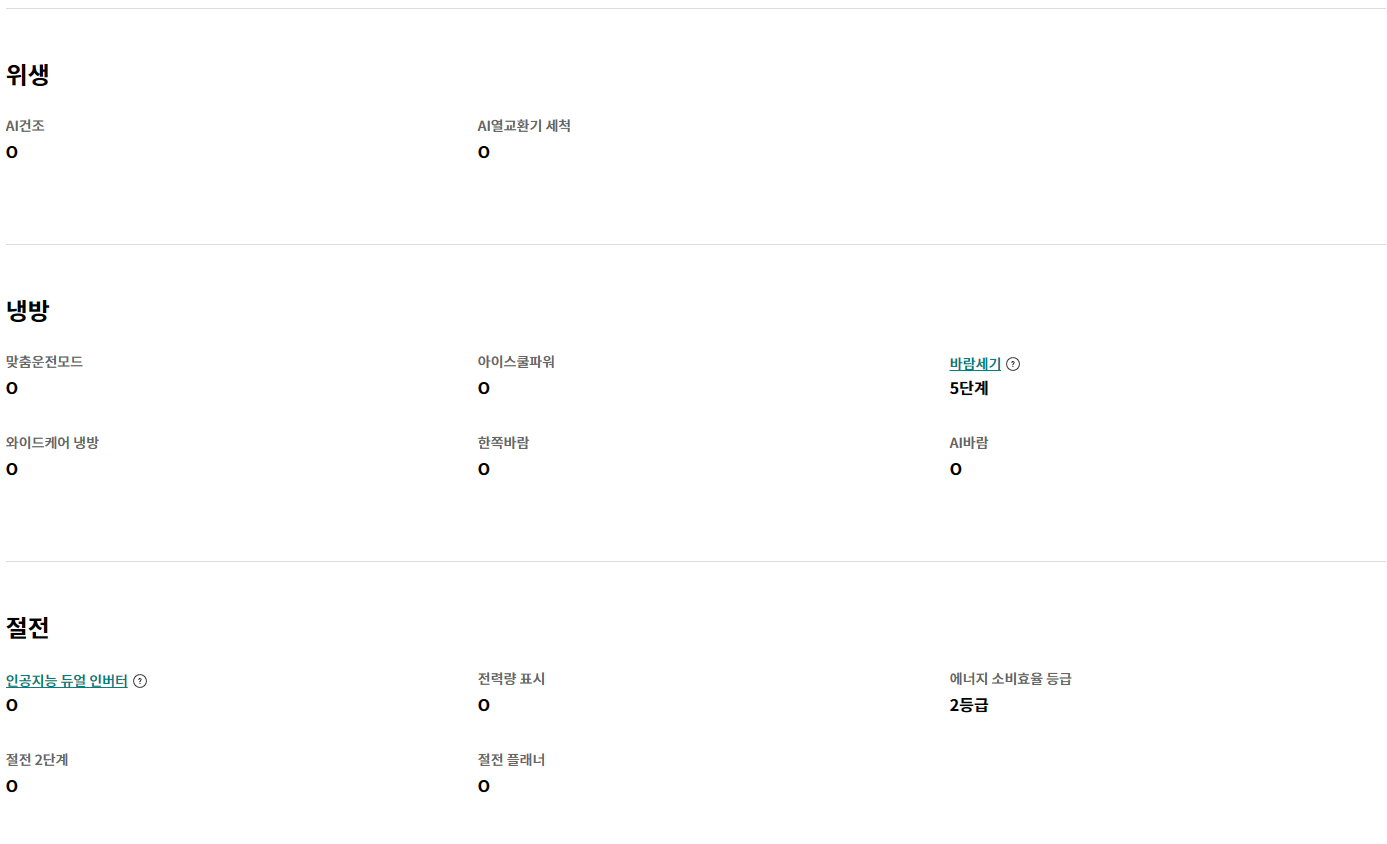Open the 인공지능 듀얼 인버터 link
1387x844 pixels.
67,681
